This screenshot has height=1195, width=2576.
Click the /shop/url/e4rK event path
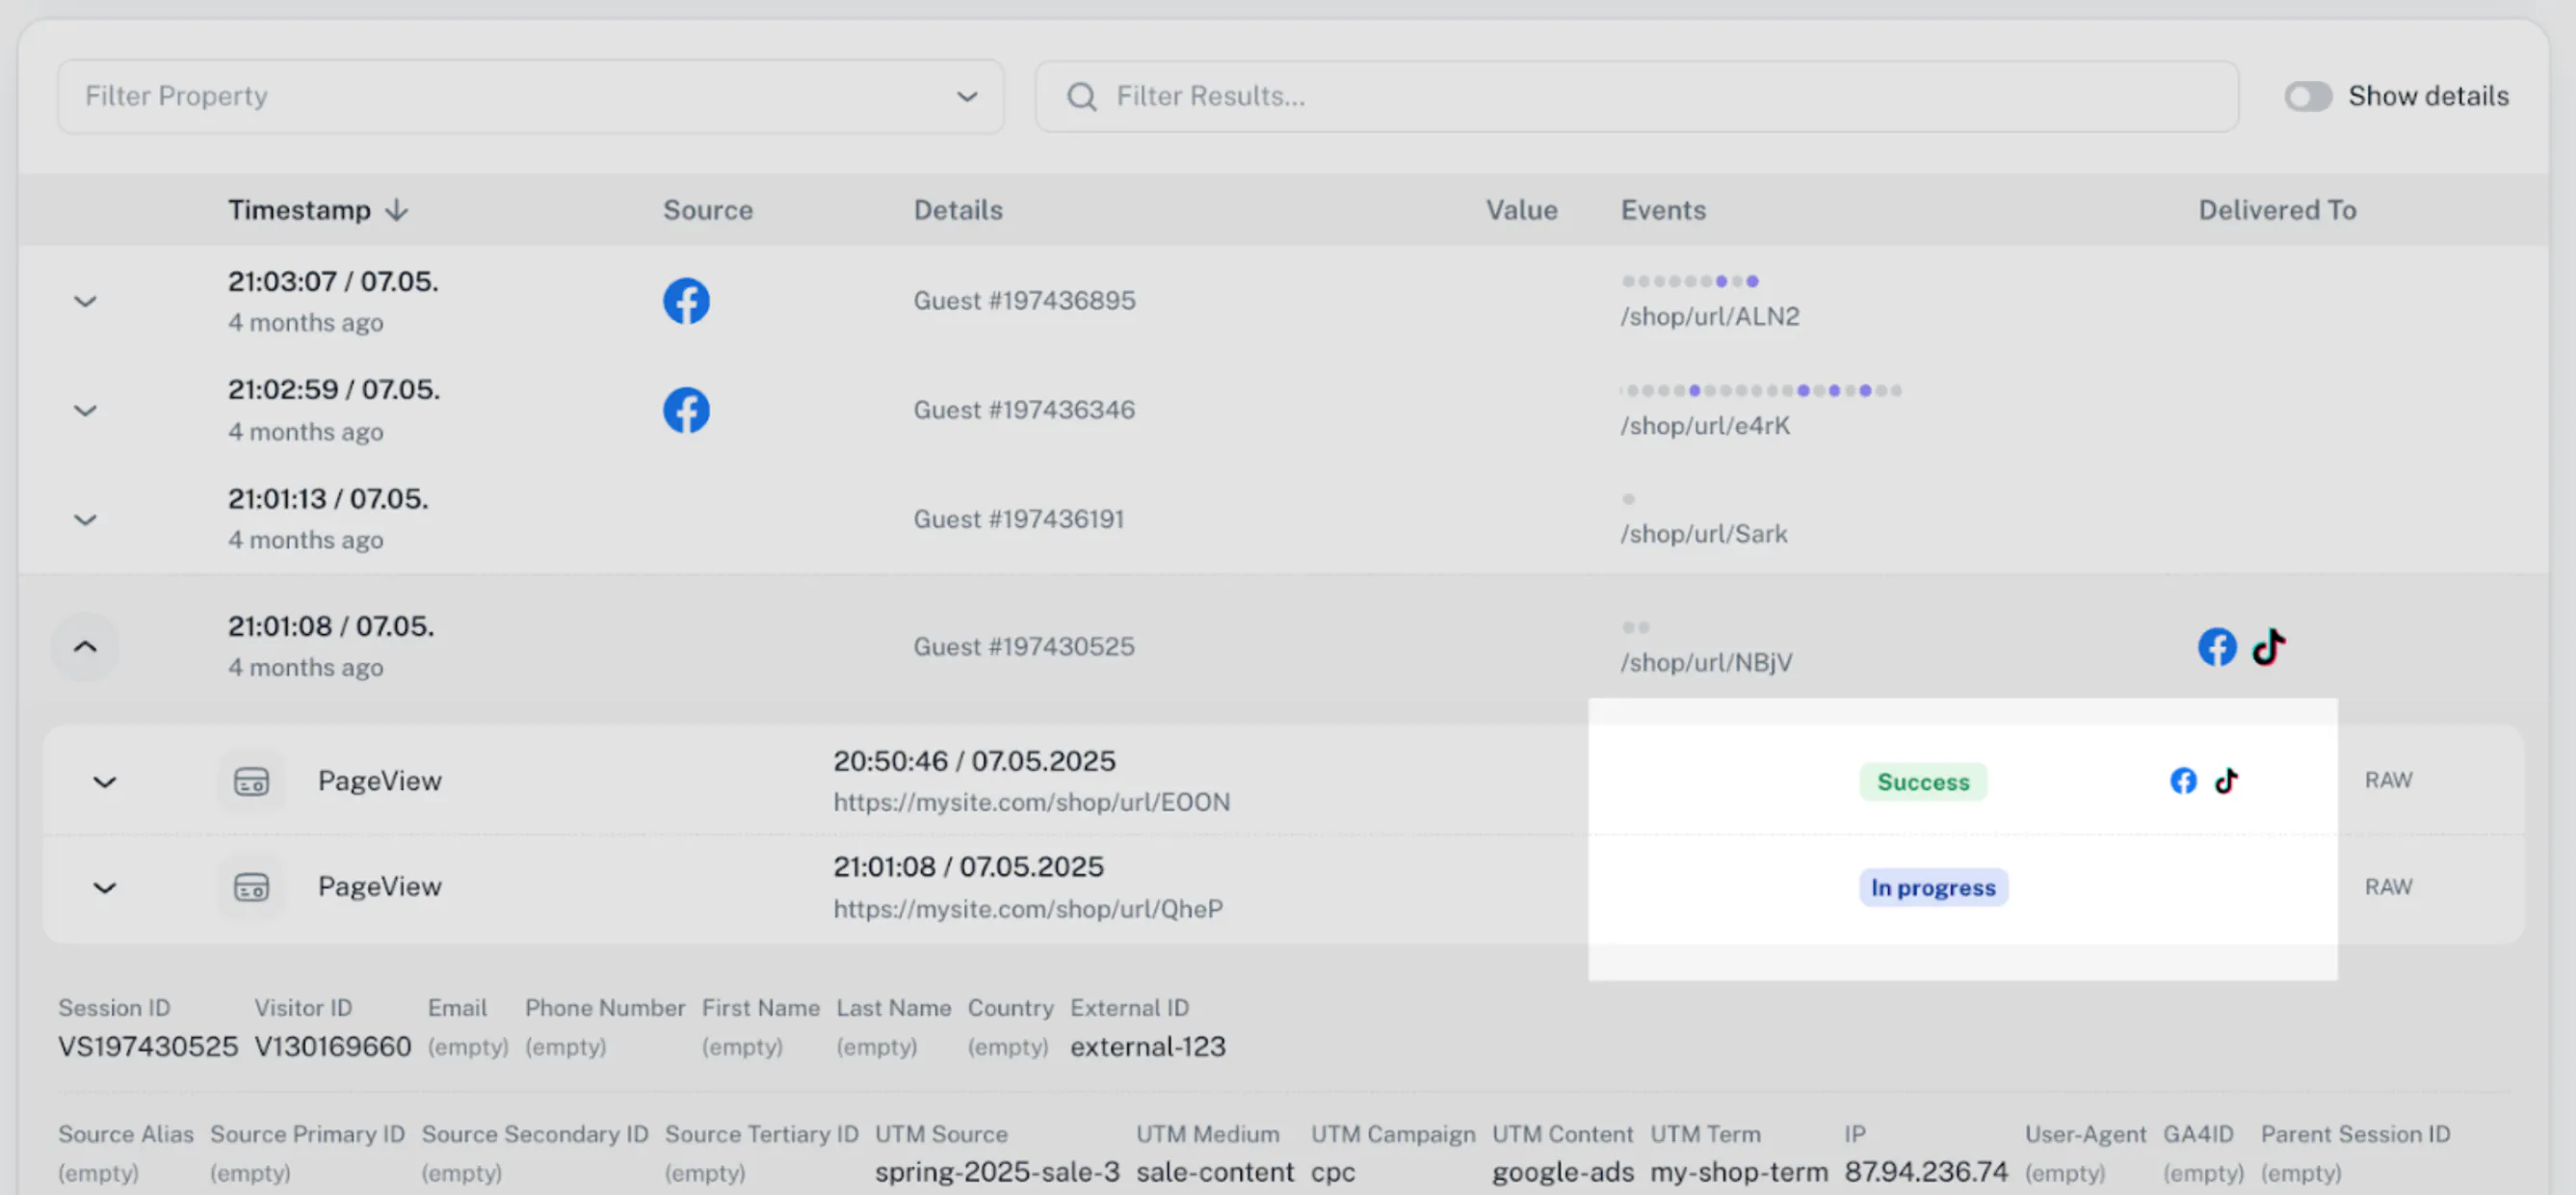(1704, 426)
